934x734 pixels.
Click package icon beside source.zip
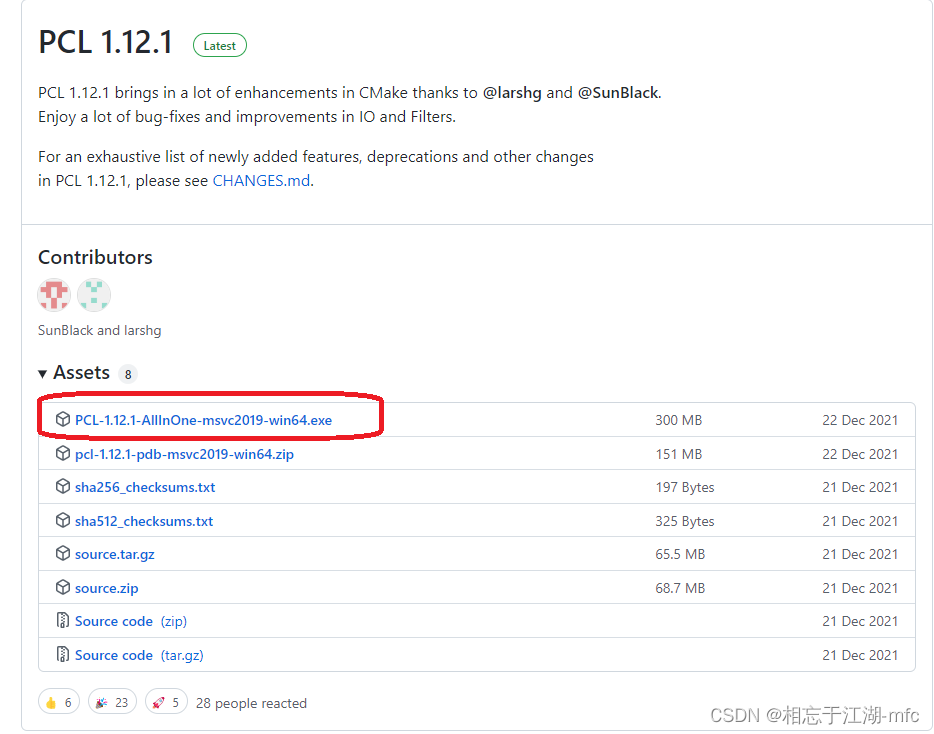[63, 588]
